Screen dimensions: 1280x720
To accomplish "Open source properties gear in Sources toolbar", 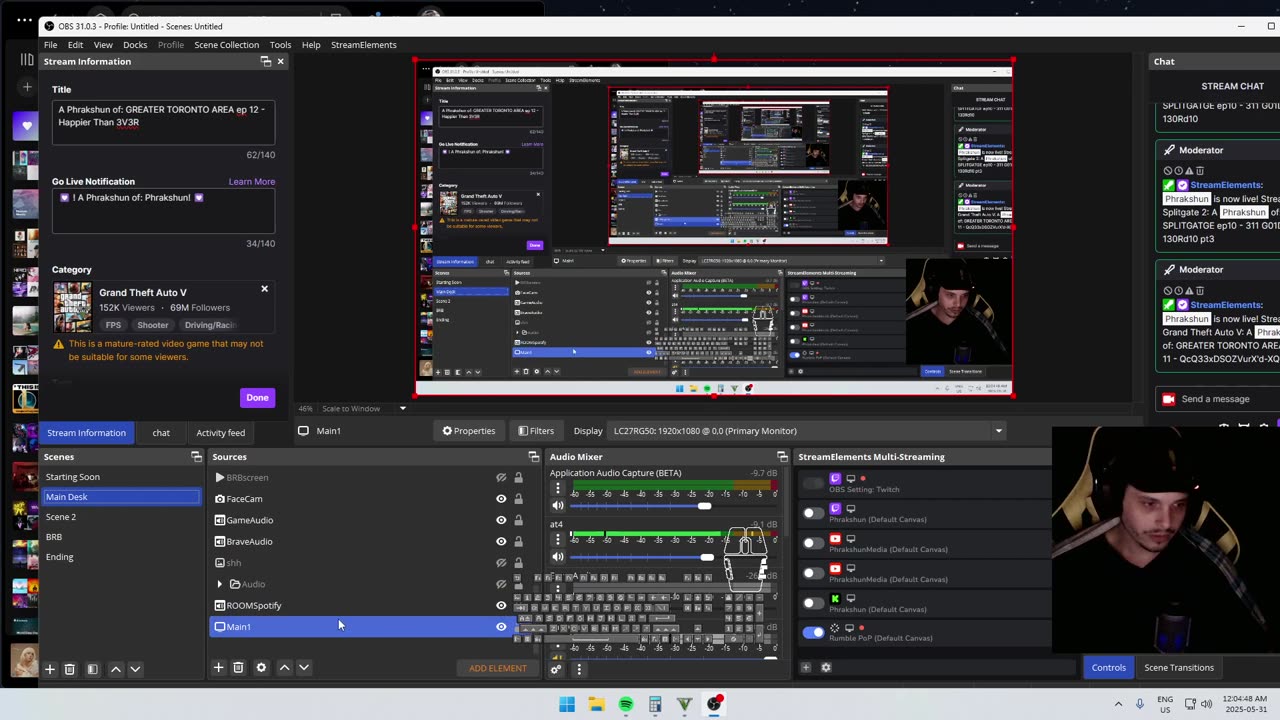I will point(261,667).
